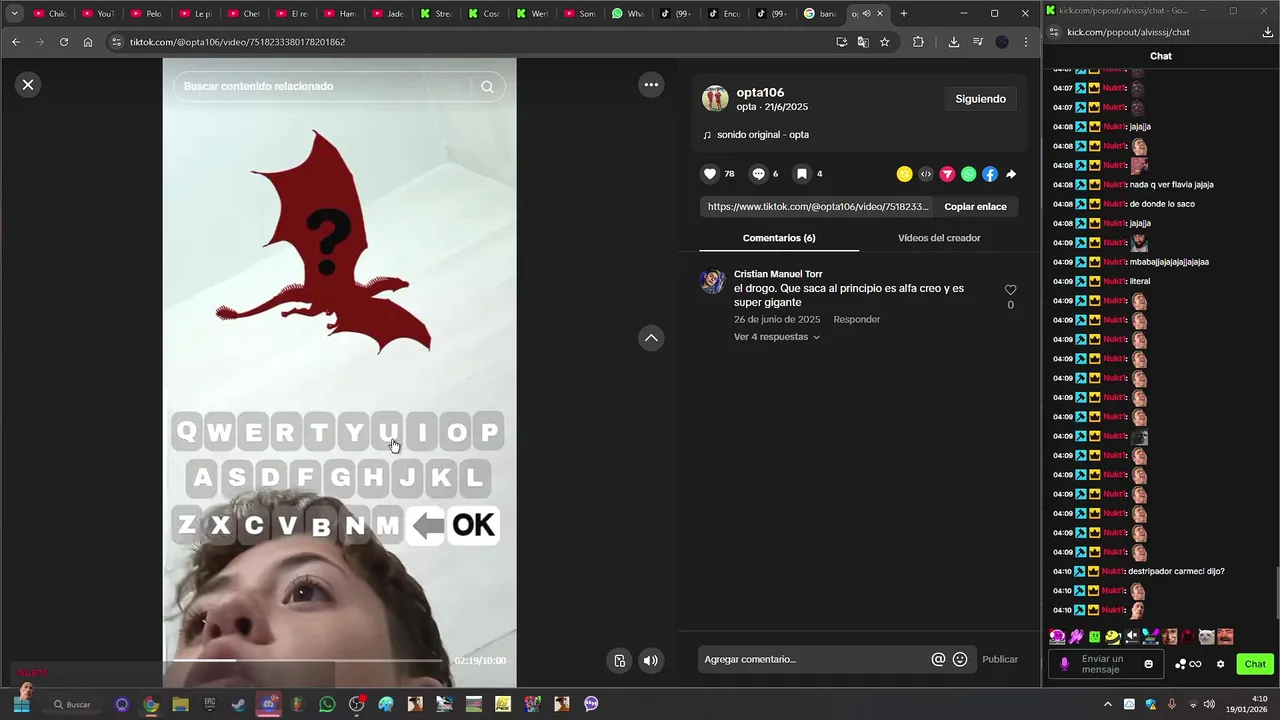Image resolution: width=1280 pixels, height=720 pixels.
Task: Toggle the picture-in-picture mini player icon
Action: point(620,660)
